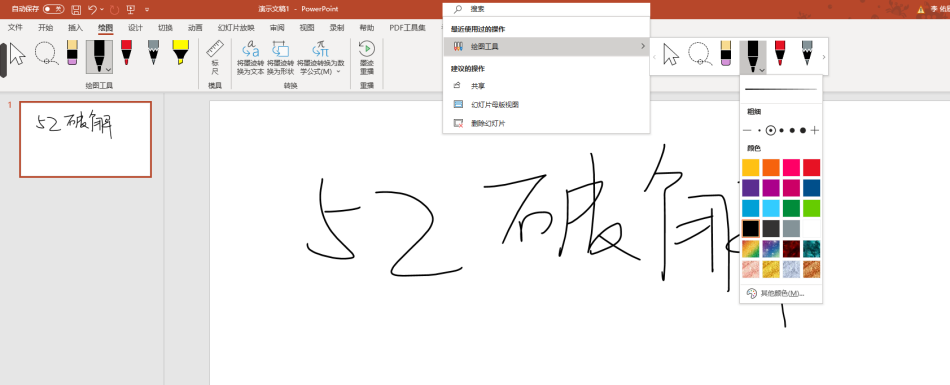Click Ink to Text conversion icon
Viewport: 950px width, 385px height.
click(250, 58)
